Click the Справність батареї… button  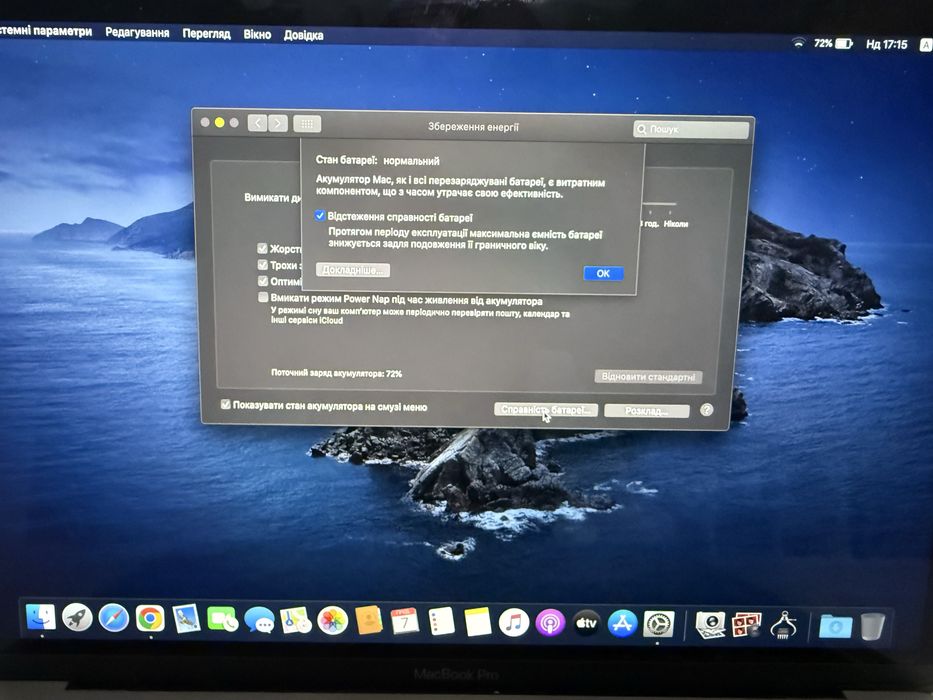pos(546,410)
